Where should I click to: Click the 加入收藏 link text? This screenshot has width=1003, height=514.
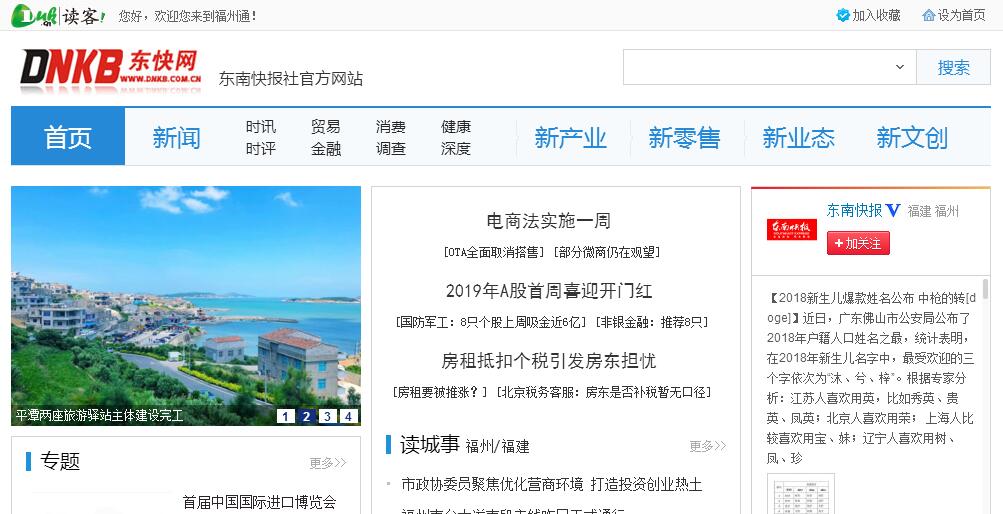(876, 15)
